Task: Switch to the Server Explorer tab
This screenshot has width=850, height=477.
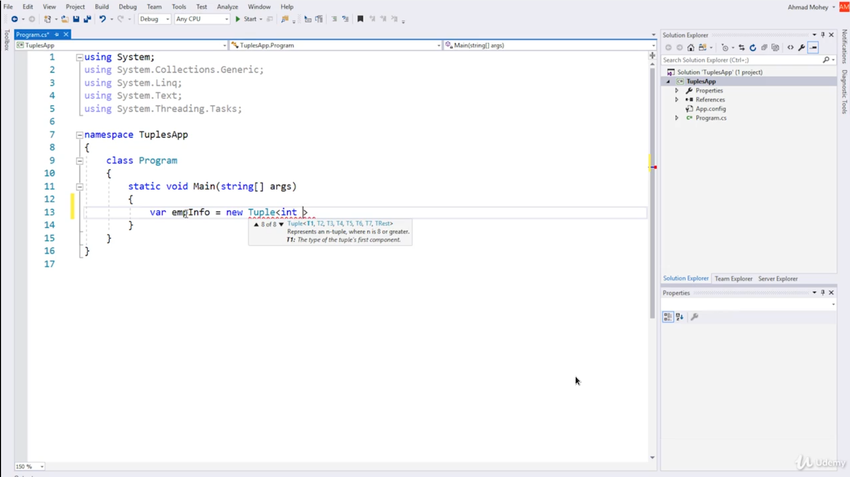Action: (778, 279)
